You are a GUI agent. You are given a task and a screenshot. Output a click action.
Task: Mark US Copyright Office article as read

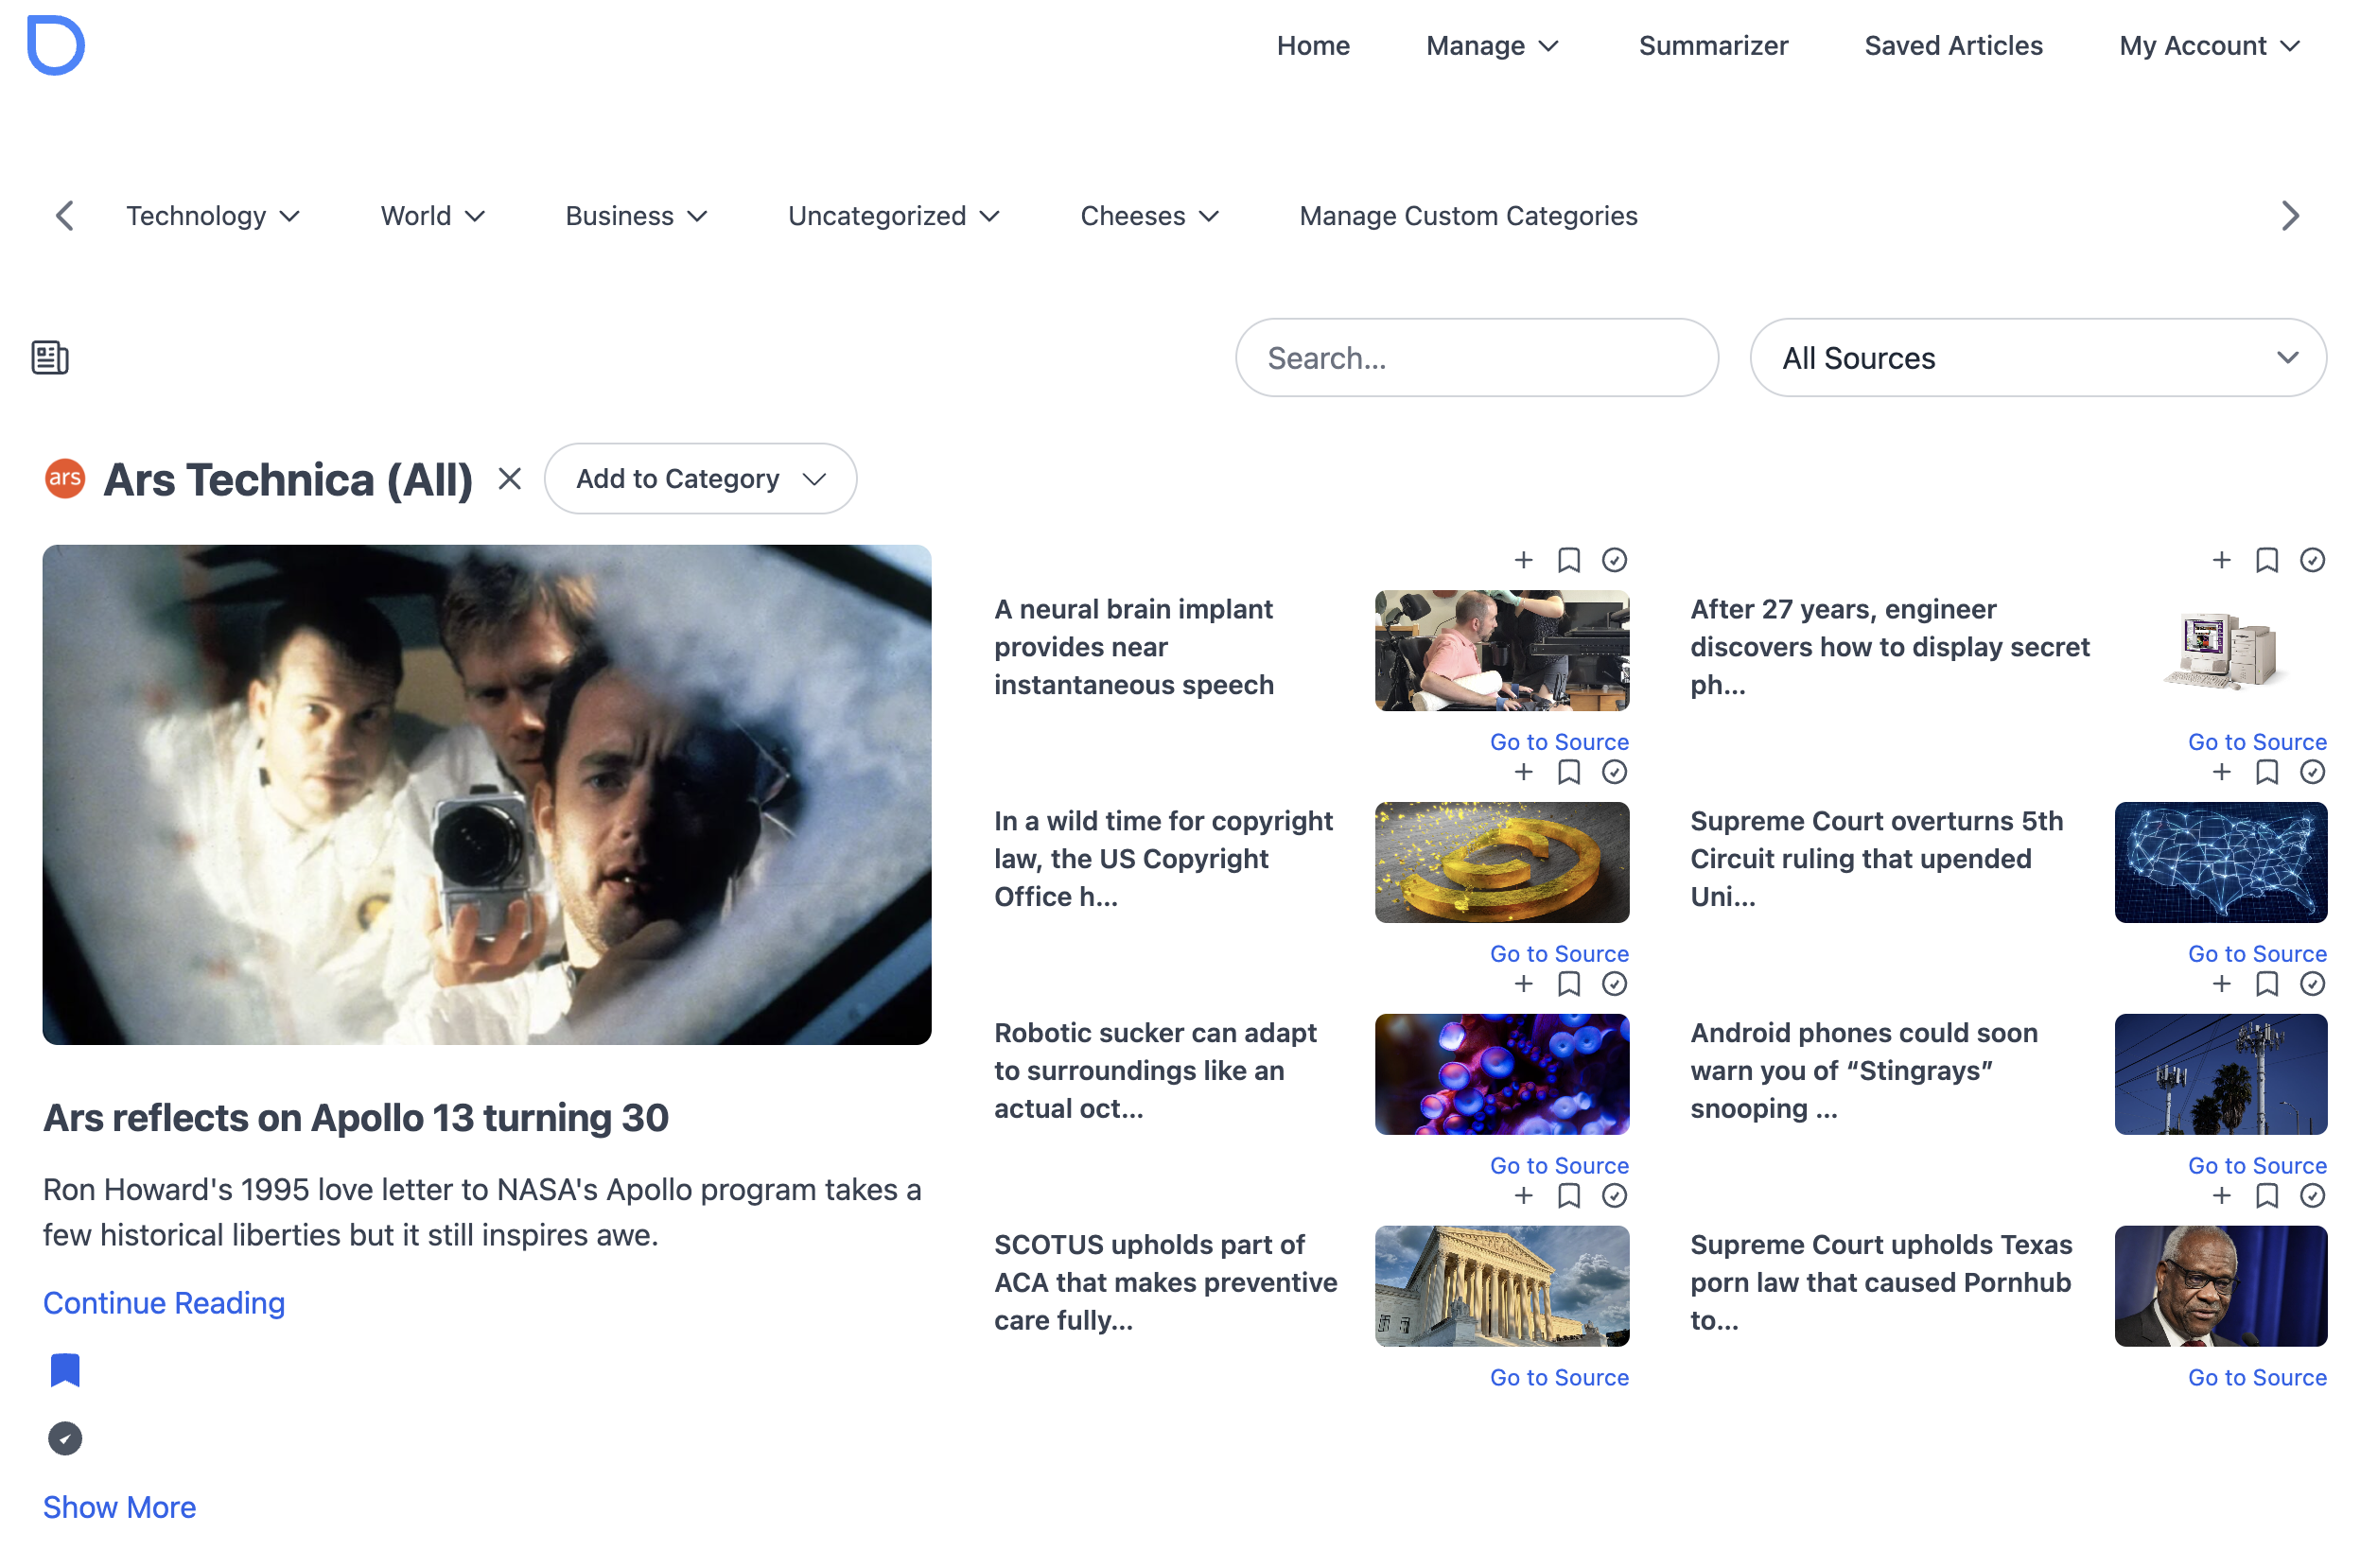(x=1614, y=772)
